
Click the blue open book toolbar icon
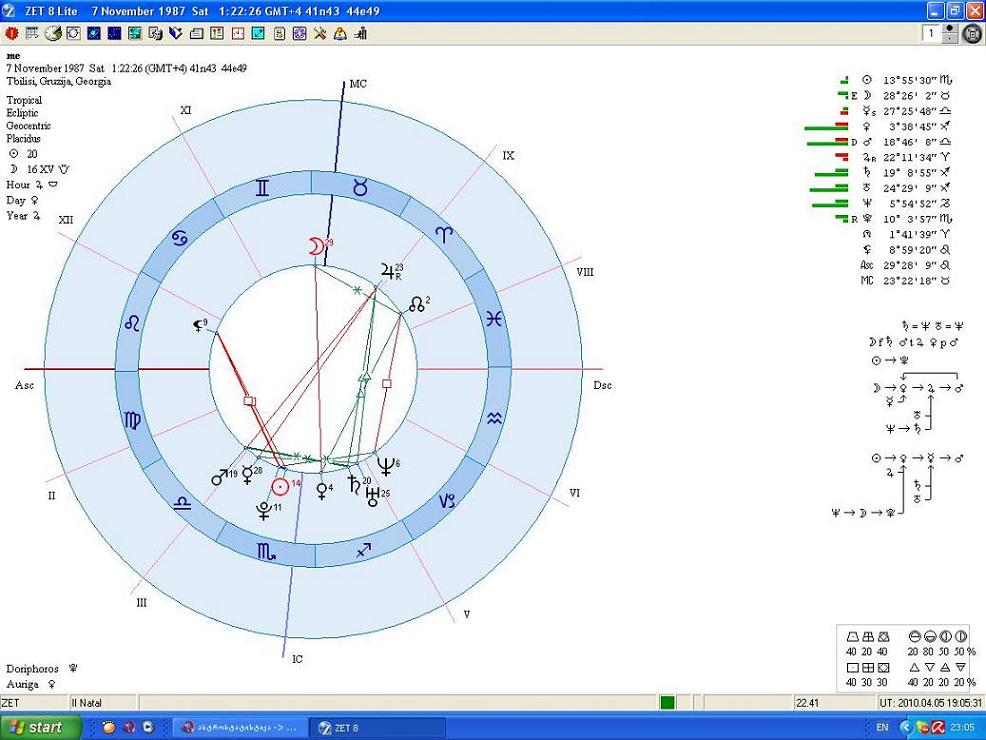pos(176,33)
